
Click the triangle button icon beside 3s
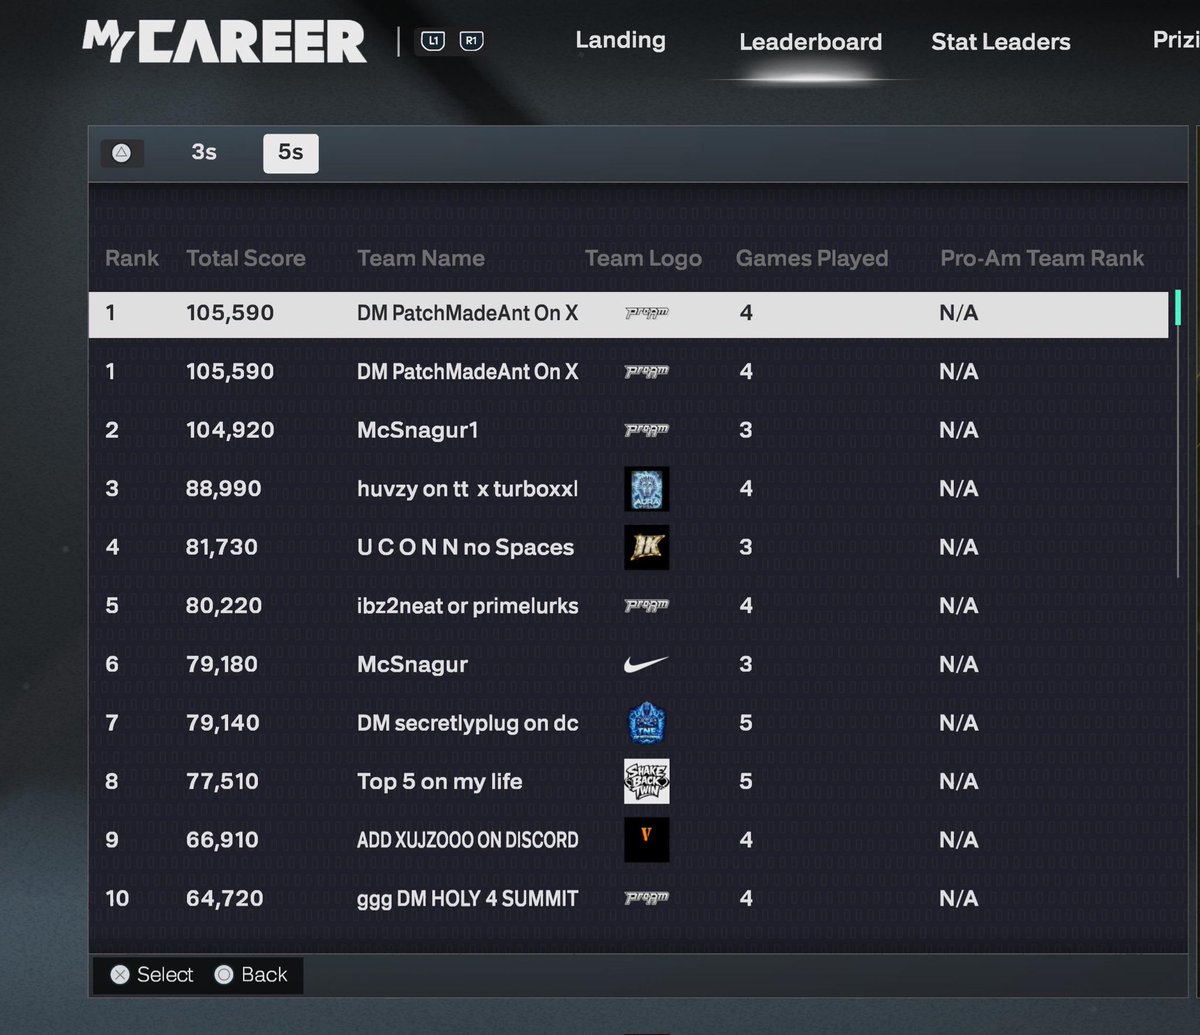coord(122,153)
